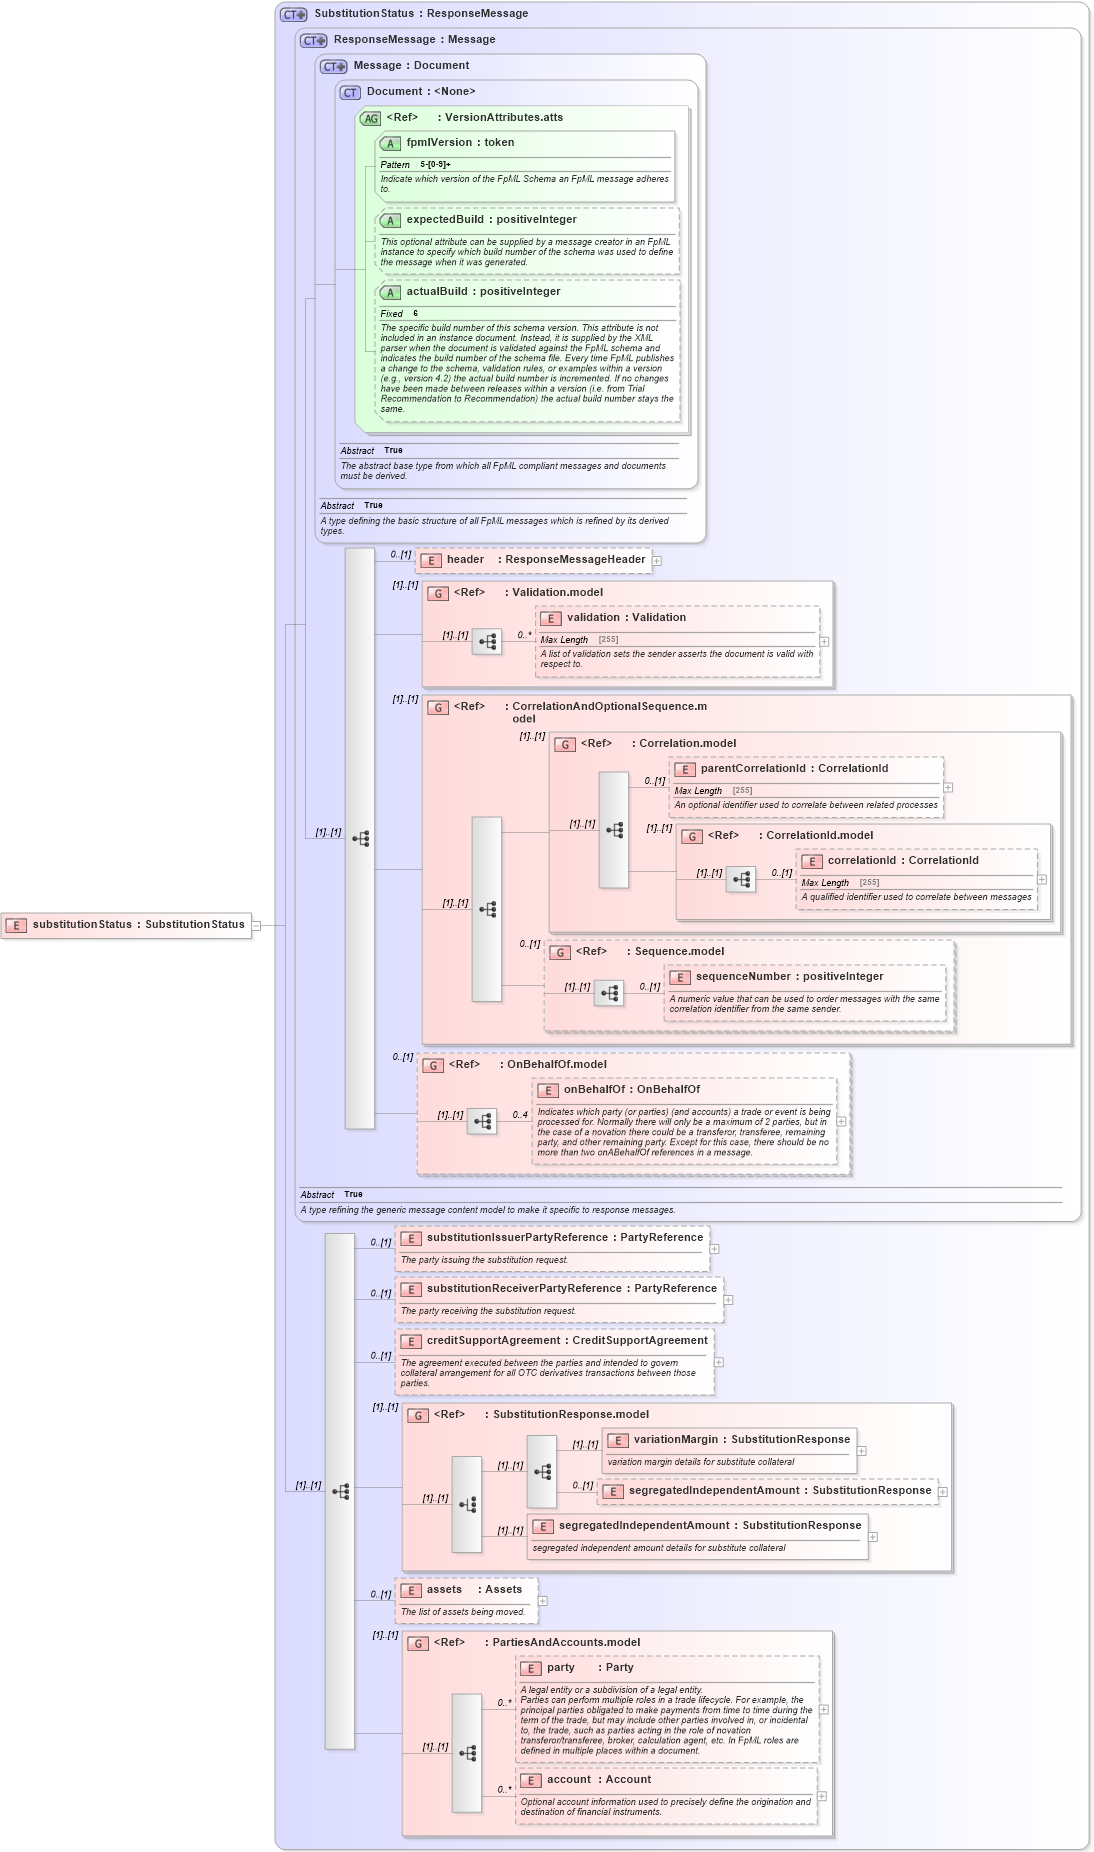The image size is (1094, 1852).
Task: Click the CT icon of Message type
Action: click(x=334, y=66)
